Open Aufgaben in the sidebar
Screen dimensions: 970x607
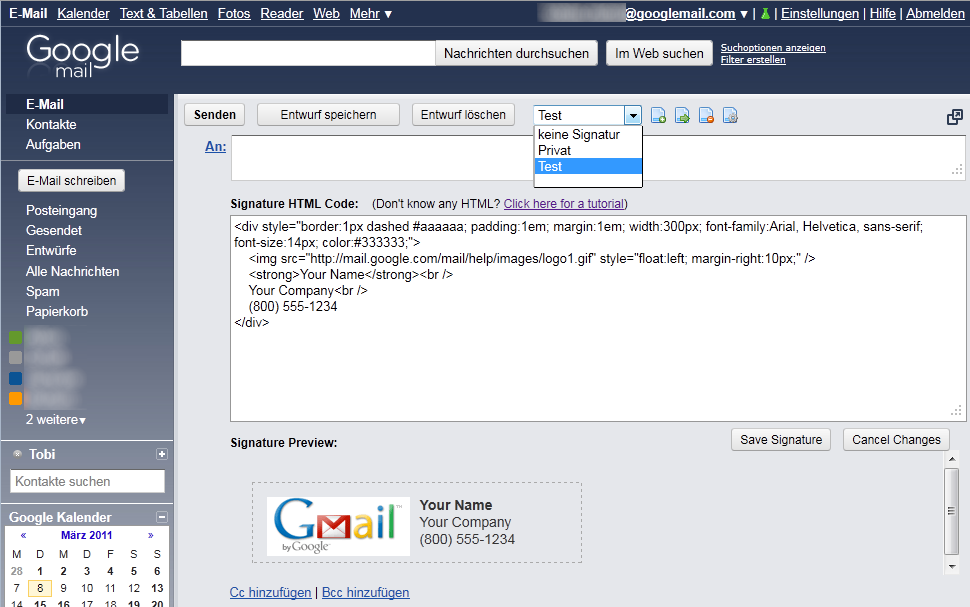[x=53, y=144]
